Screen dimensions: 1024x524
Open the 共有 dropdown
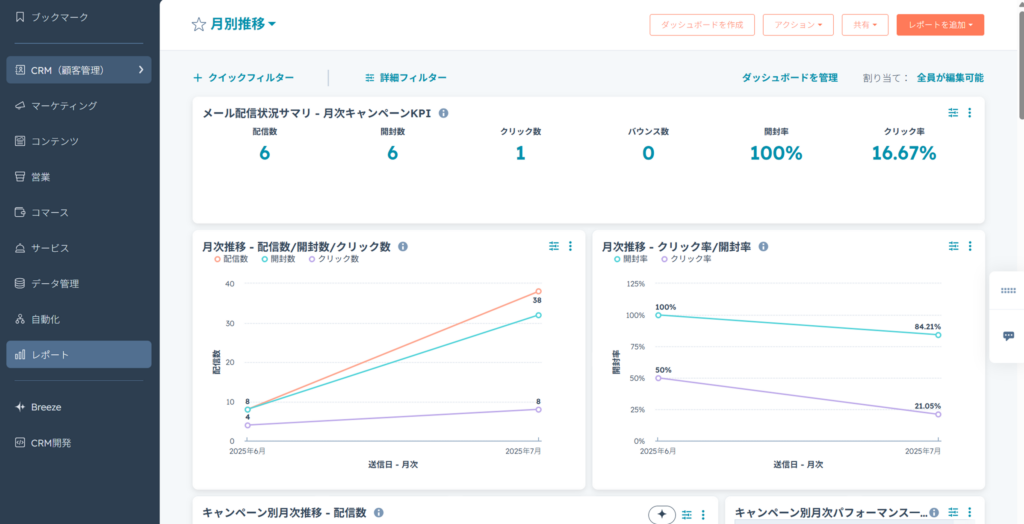865,25
